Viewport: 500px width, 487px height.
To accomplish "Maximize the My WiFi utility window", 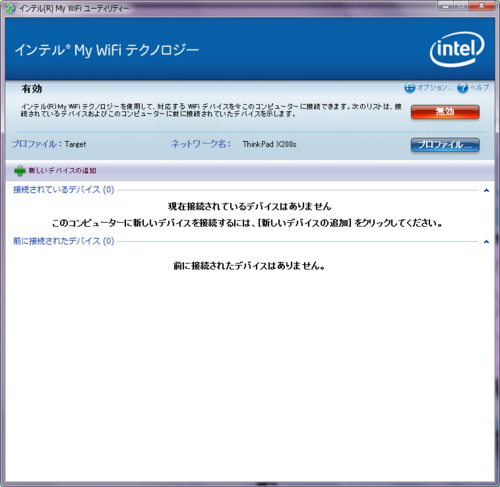I will 461,6.
